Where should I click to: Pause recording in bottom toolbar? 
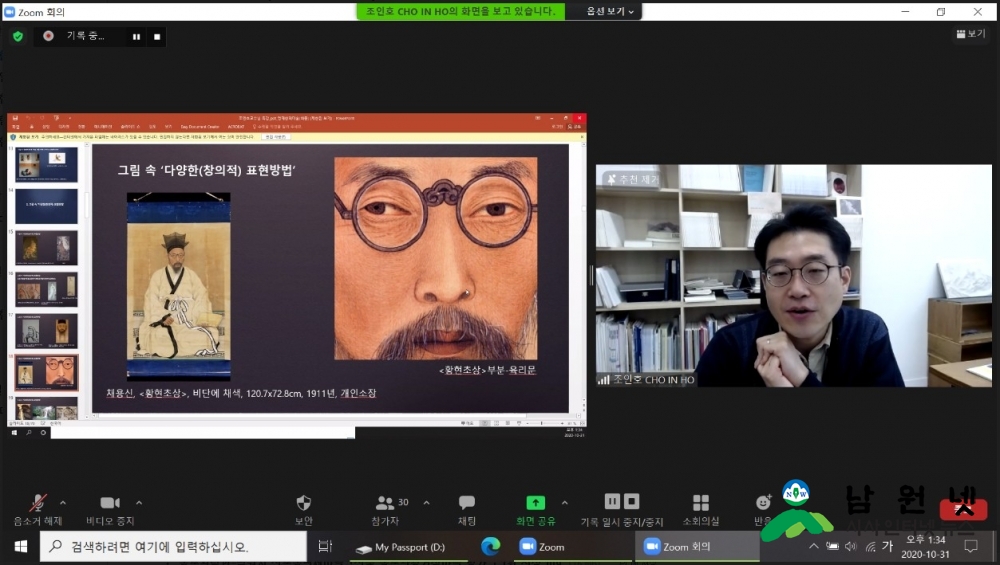[612, 501]
